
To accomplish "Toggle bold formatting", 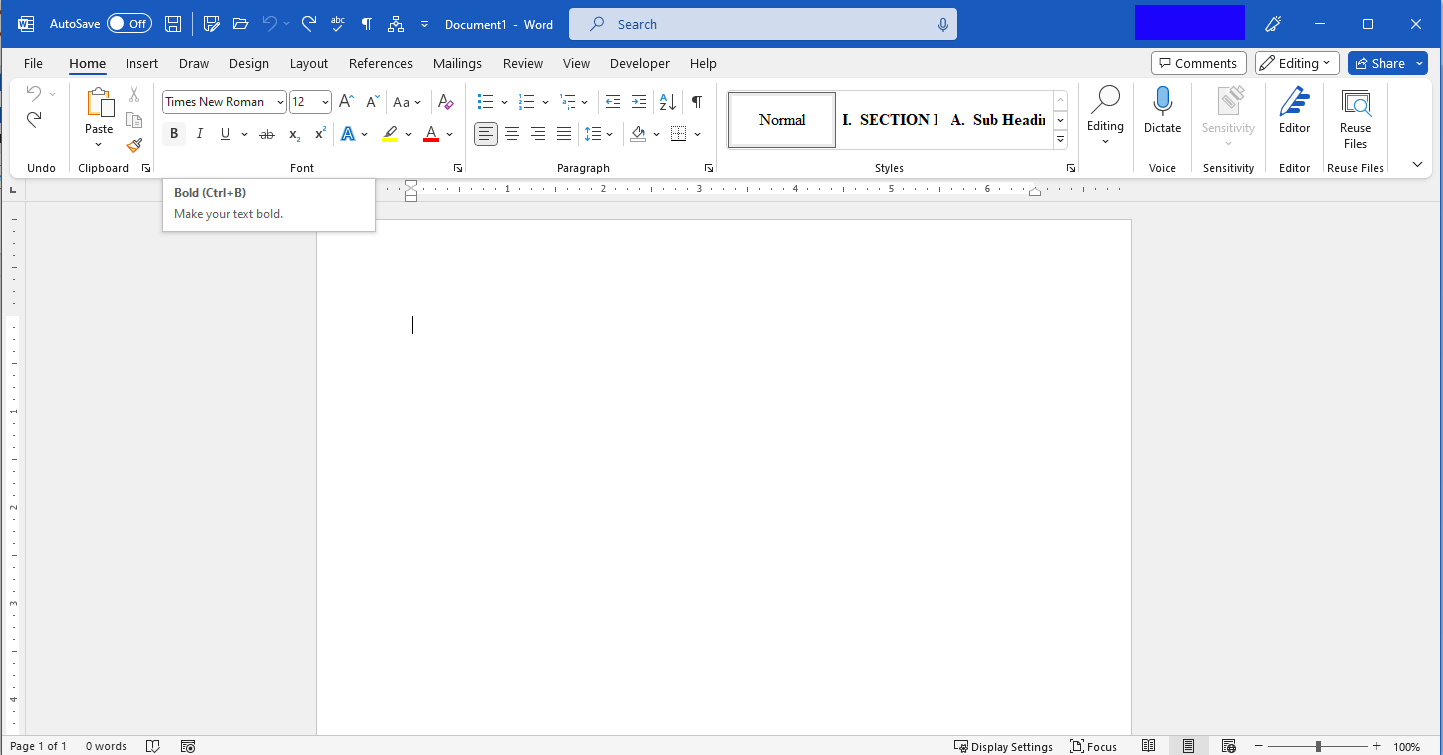I will (x=173, y=133).
